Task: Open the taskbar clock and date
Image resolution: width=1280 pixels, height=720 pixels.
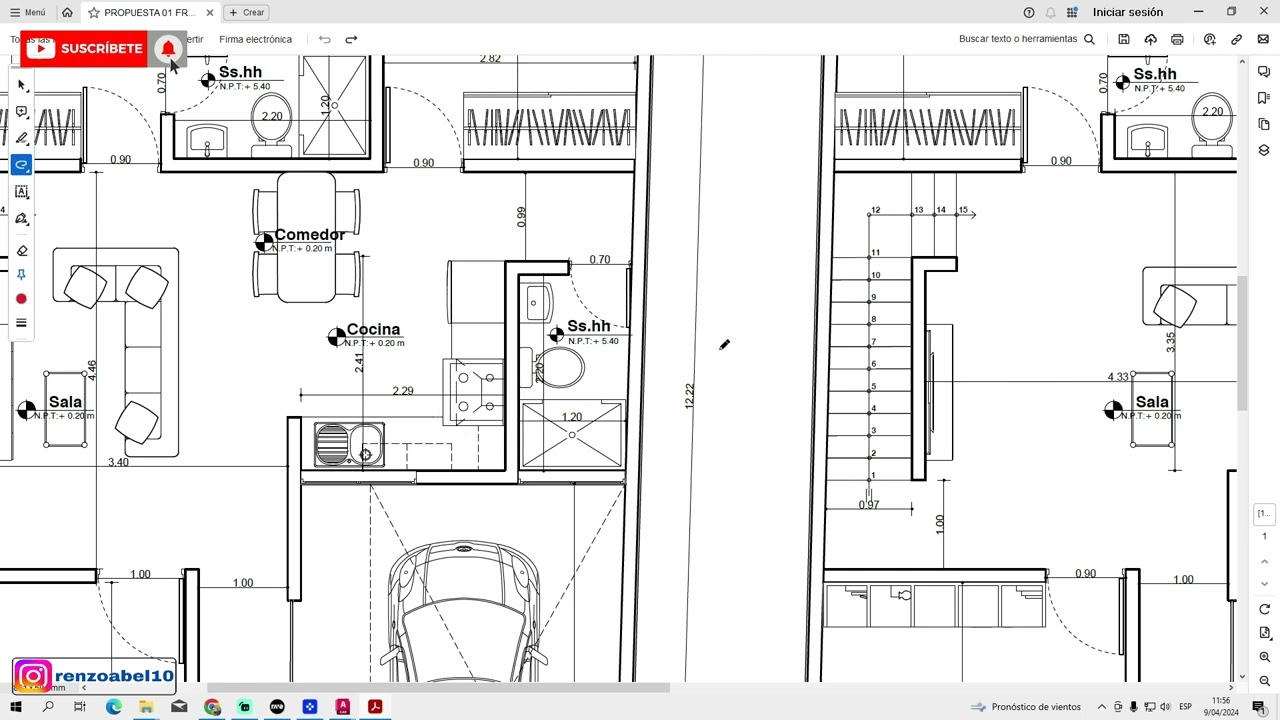Action: point(1221,707)
